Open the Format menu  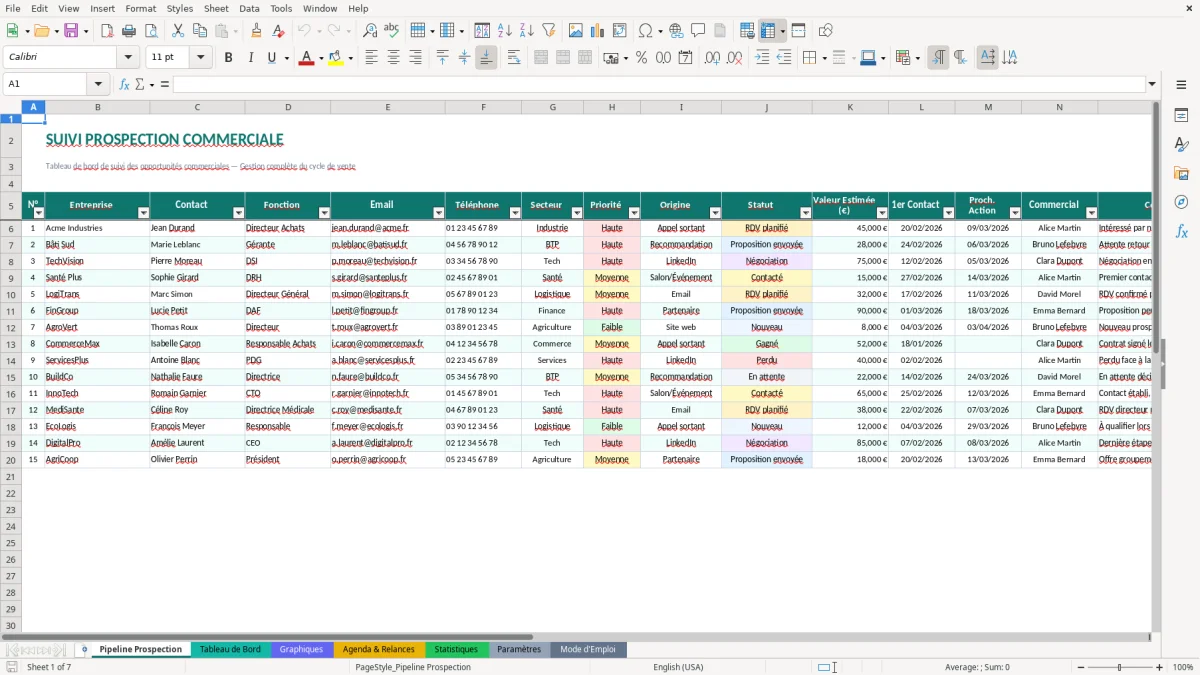point(140,8)
